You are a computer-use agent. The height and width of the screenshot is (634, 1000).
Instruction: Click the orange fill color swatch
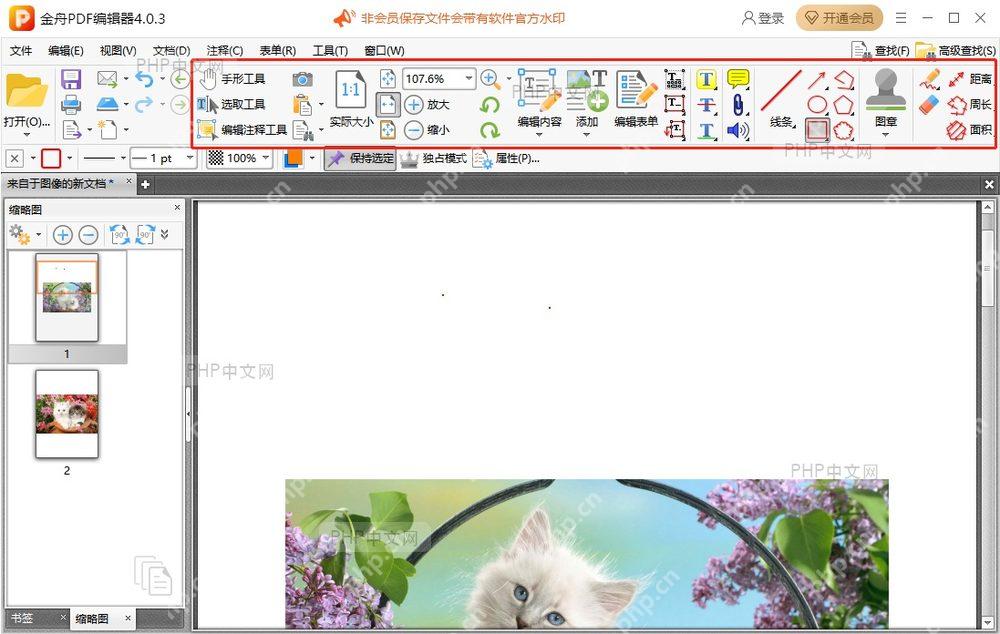click(293, 158)
